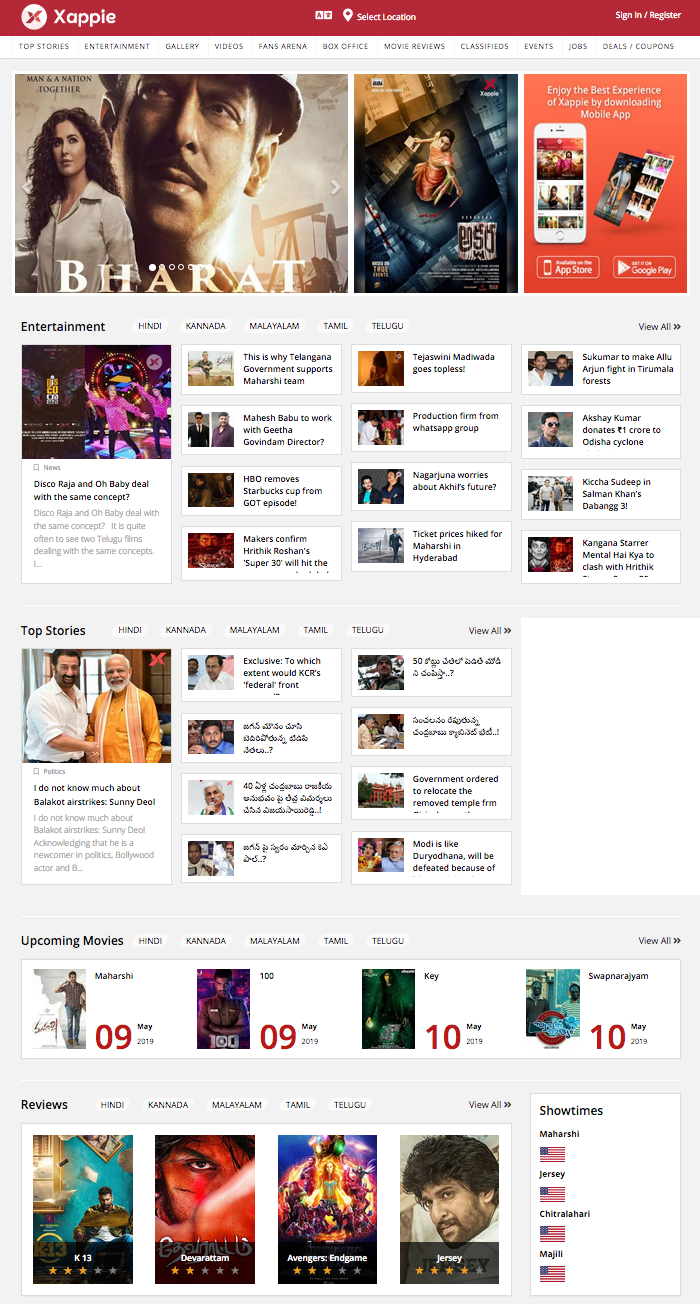Filter Entertainment by Kannada
Image resolution: width=700 pixels, height=1304 pixels.
[206, 326]
